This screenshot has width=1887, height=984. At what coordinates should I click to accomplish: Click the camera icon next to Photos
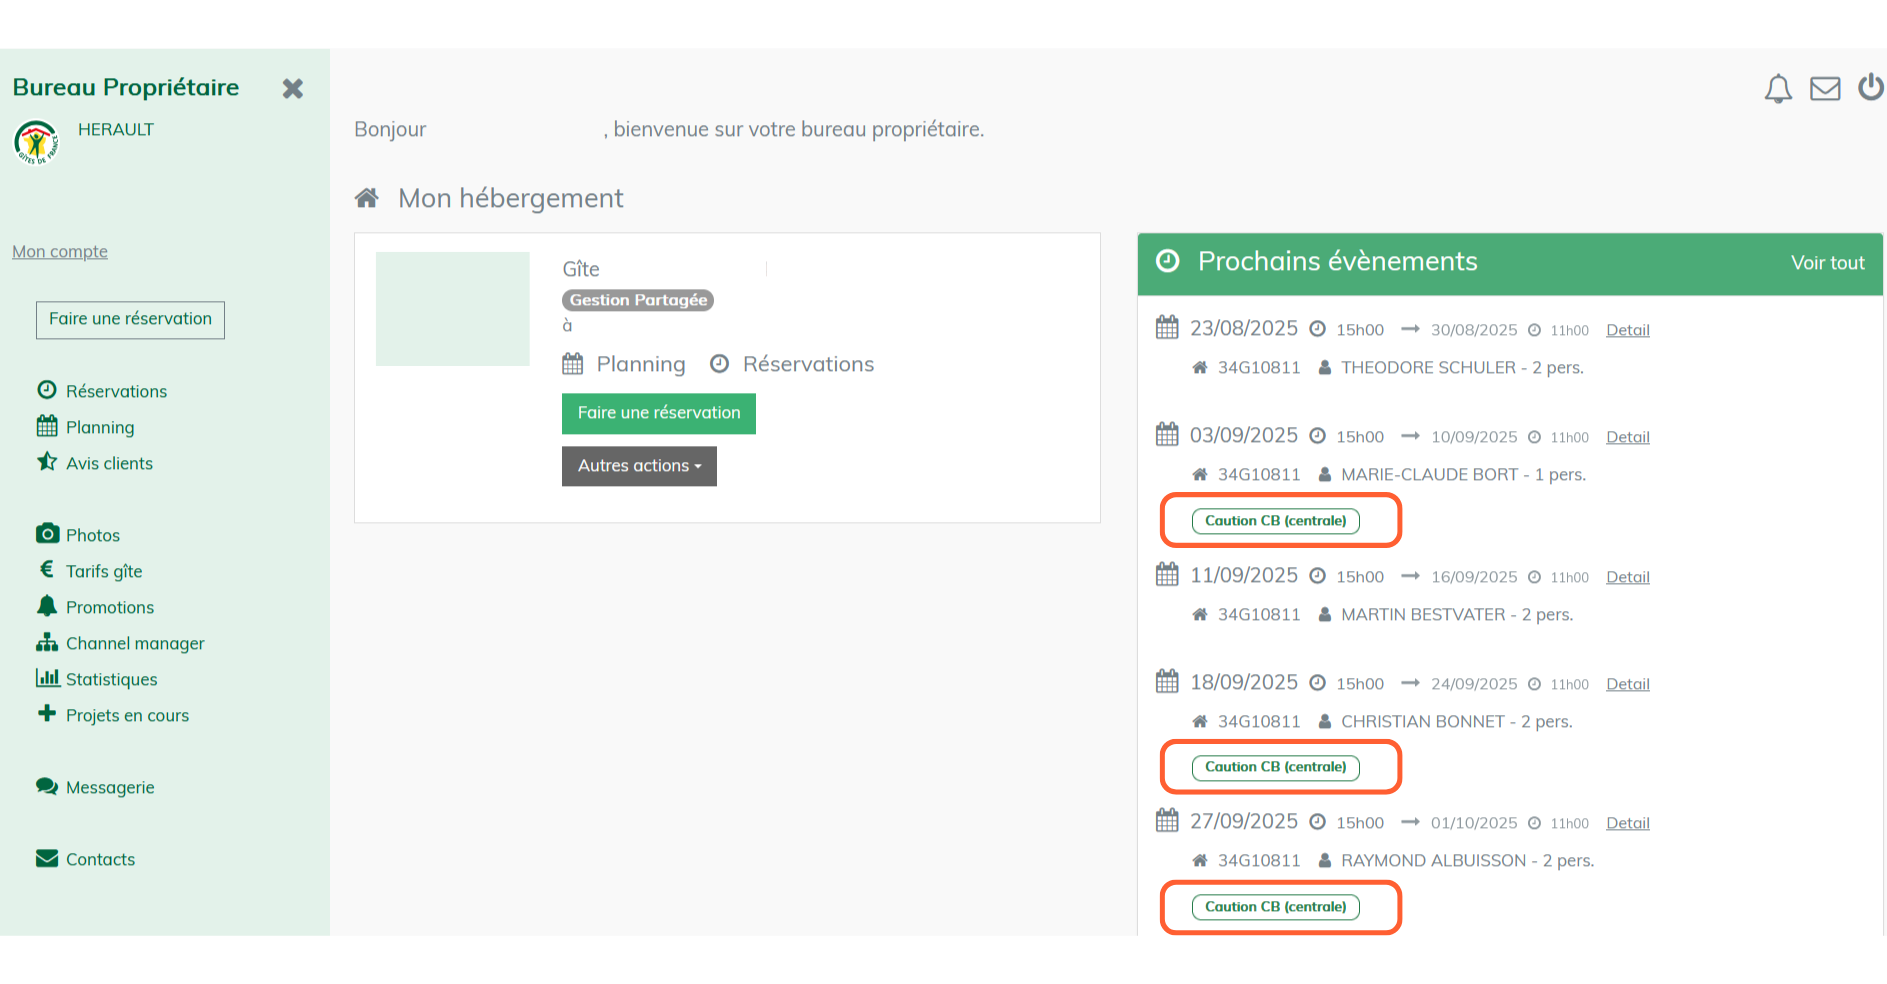47,534
